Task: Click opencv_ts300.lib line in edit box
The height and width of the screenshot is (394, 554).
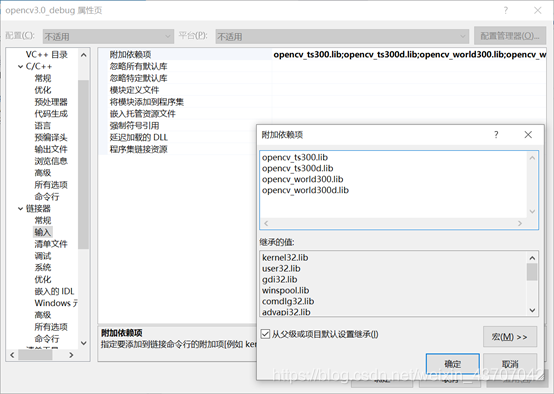Action: click(295, 157)
